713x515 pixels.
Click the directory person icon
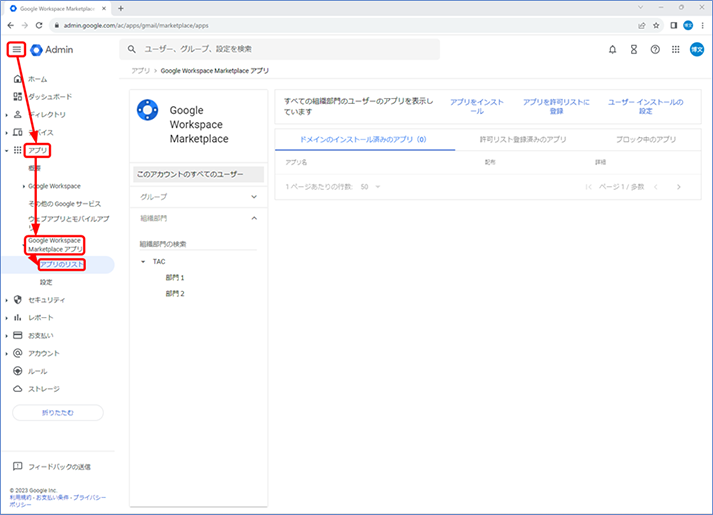click(17, 115)
